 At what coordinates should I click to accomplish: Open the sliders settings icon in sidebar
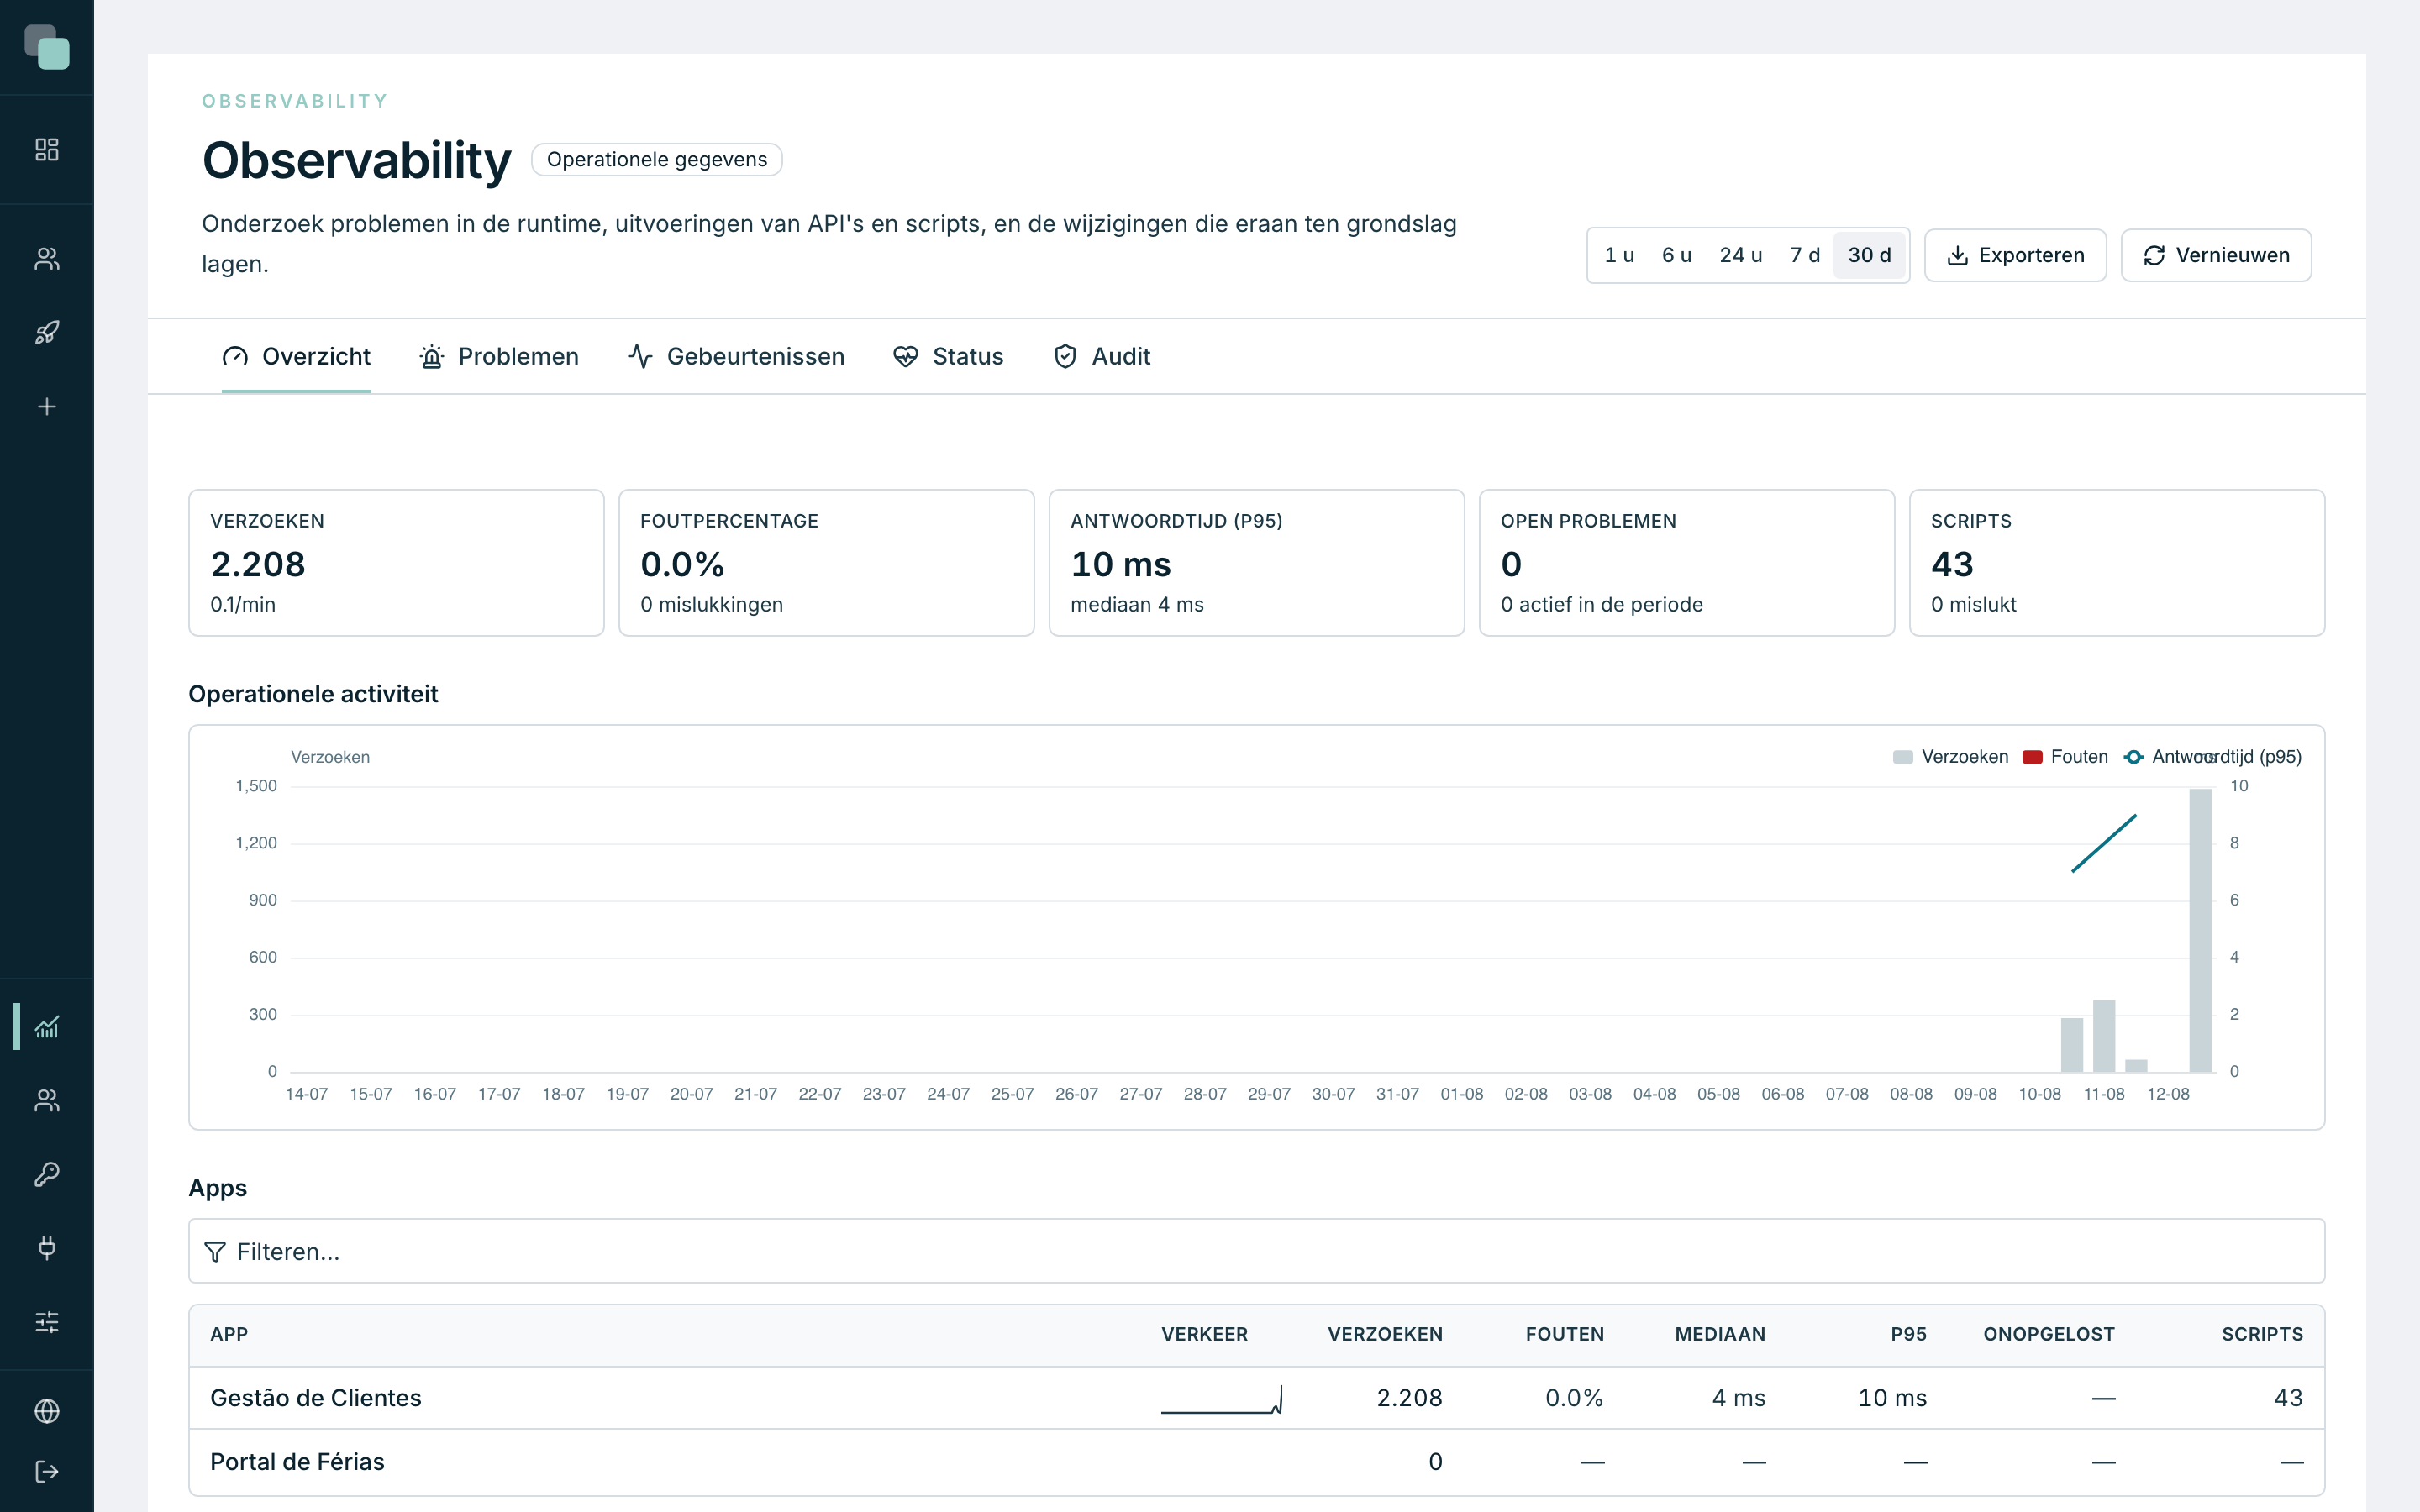(47, 1322)
